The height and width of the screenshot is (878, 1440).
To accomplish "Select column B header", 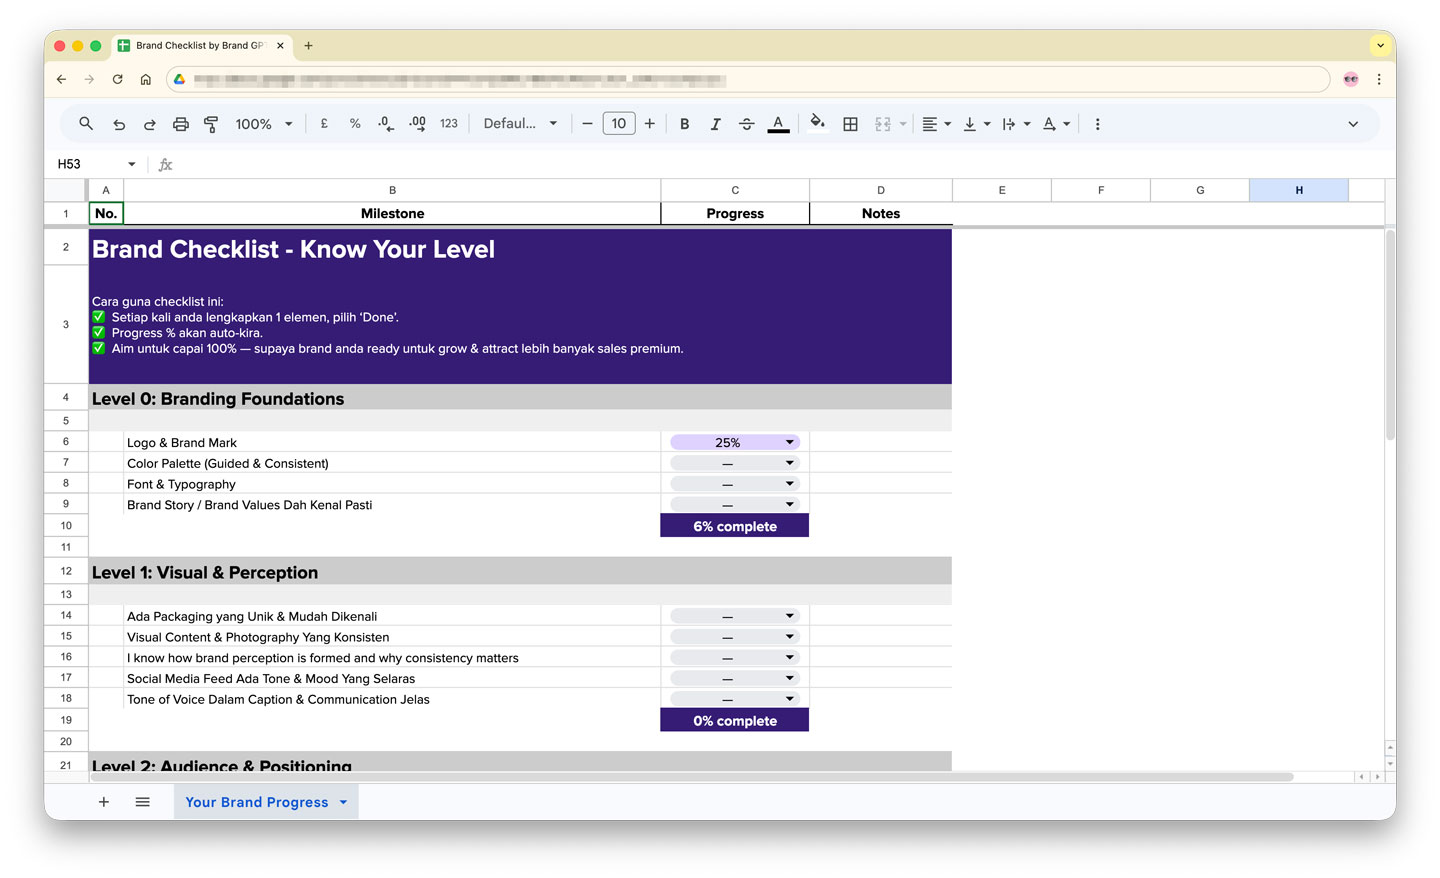I will [392, 190].
